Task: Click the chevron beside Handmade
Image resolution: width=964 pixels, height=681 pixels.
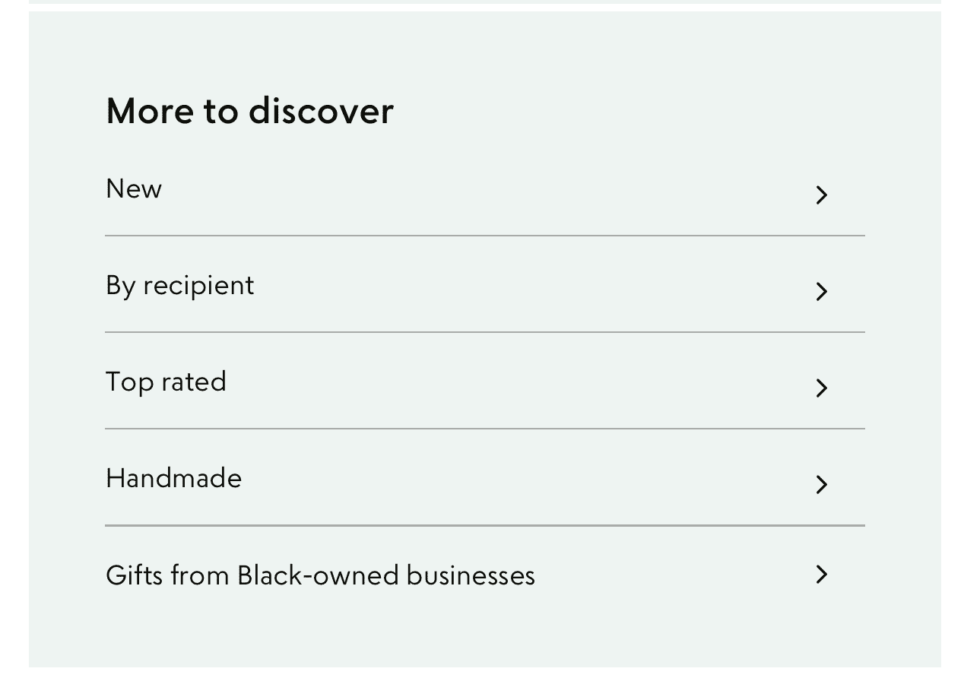Action: pos(822,485)
